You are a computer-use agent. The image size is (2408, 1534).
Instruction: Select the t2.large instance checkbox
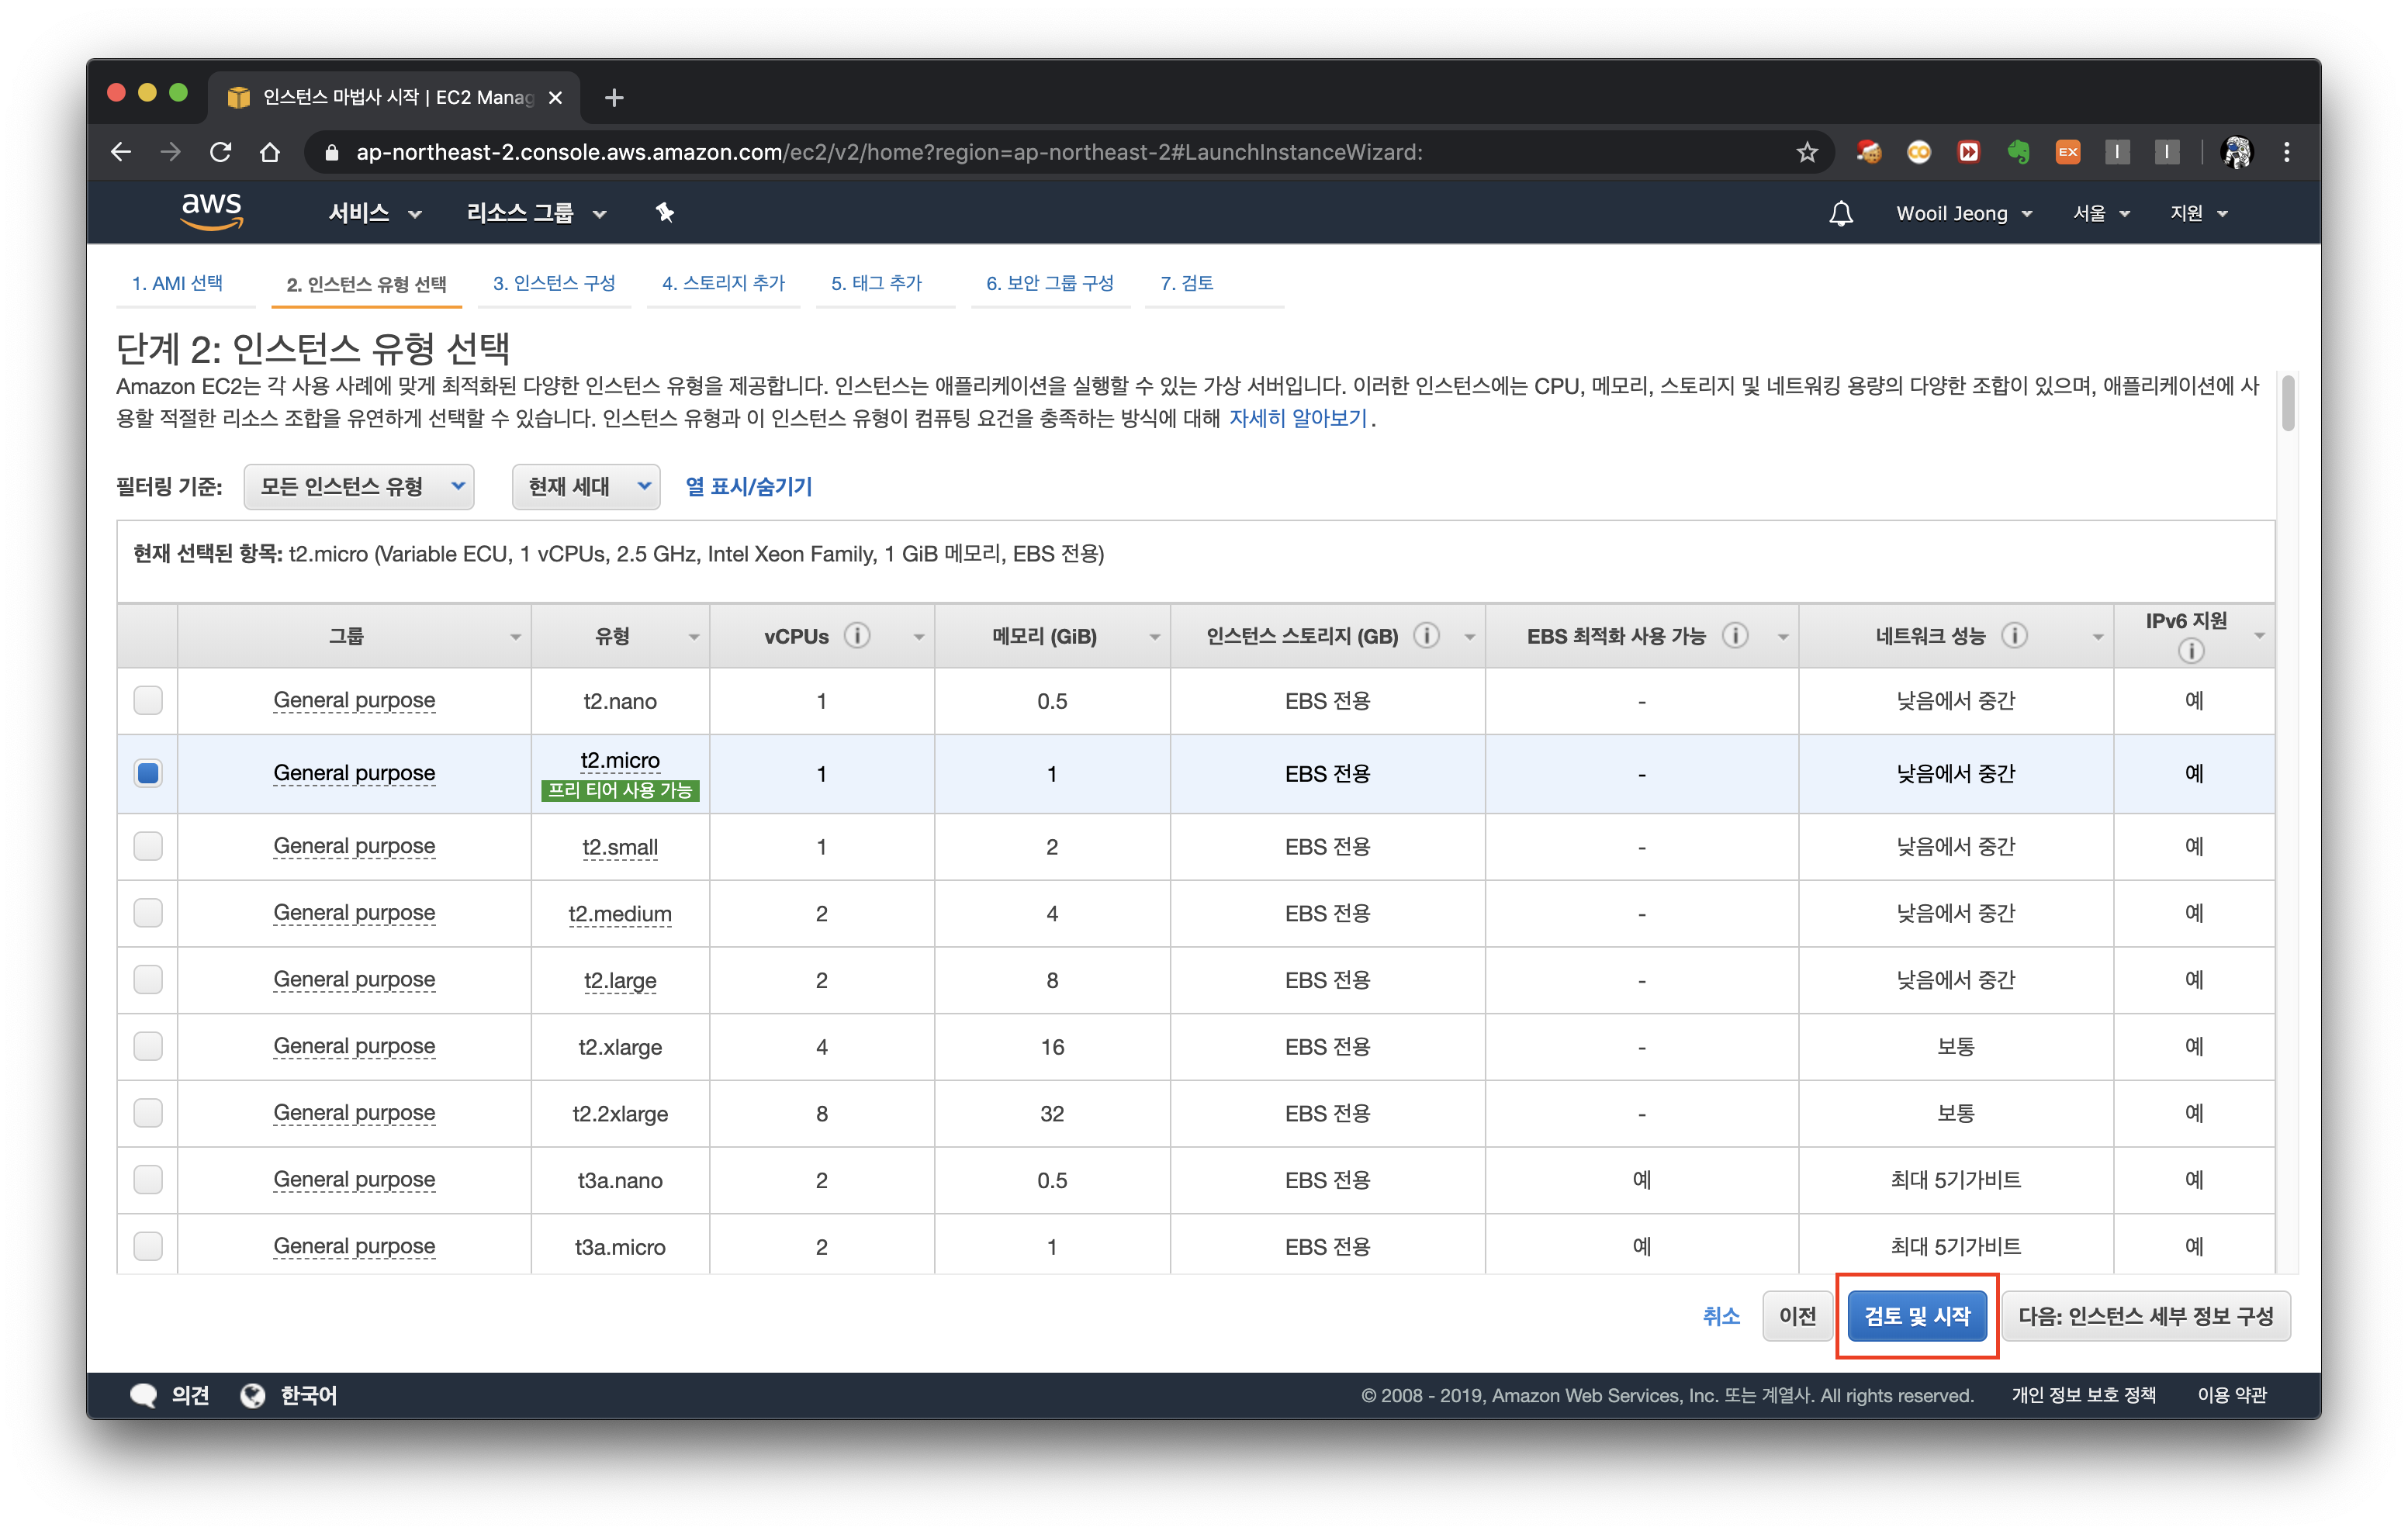(x=148, y=979)
